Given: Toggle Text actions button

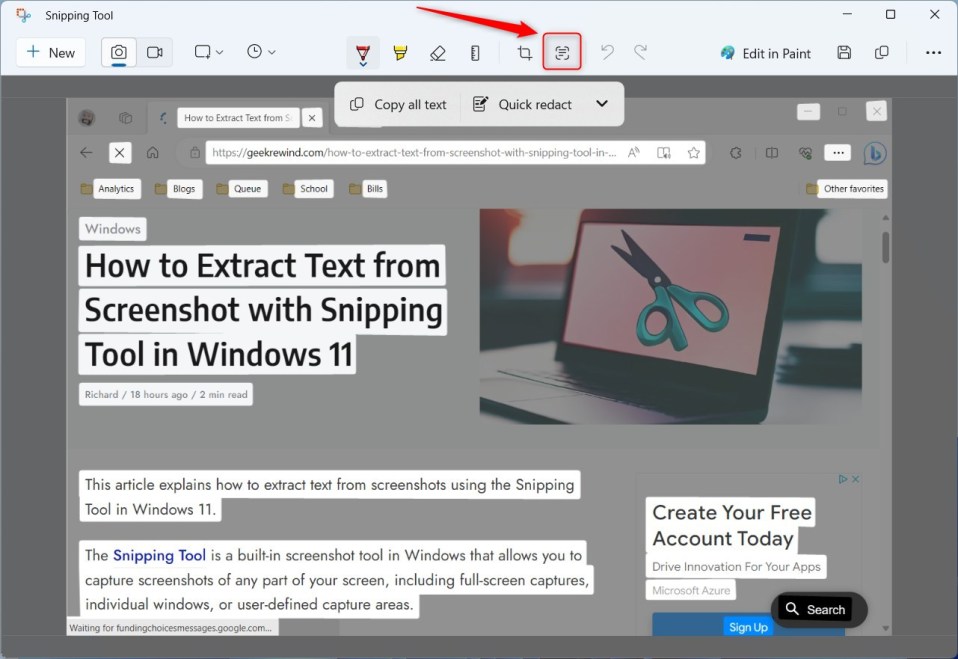Looking at the screenshot, I should pos(562,53).
